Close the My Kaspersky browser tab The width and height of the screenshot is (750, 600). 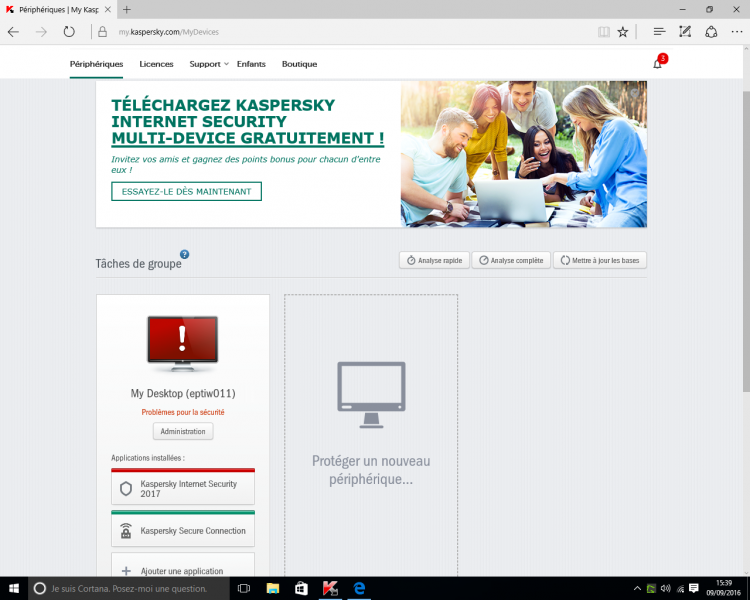click(x=108, y=10)
